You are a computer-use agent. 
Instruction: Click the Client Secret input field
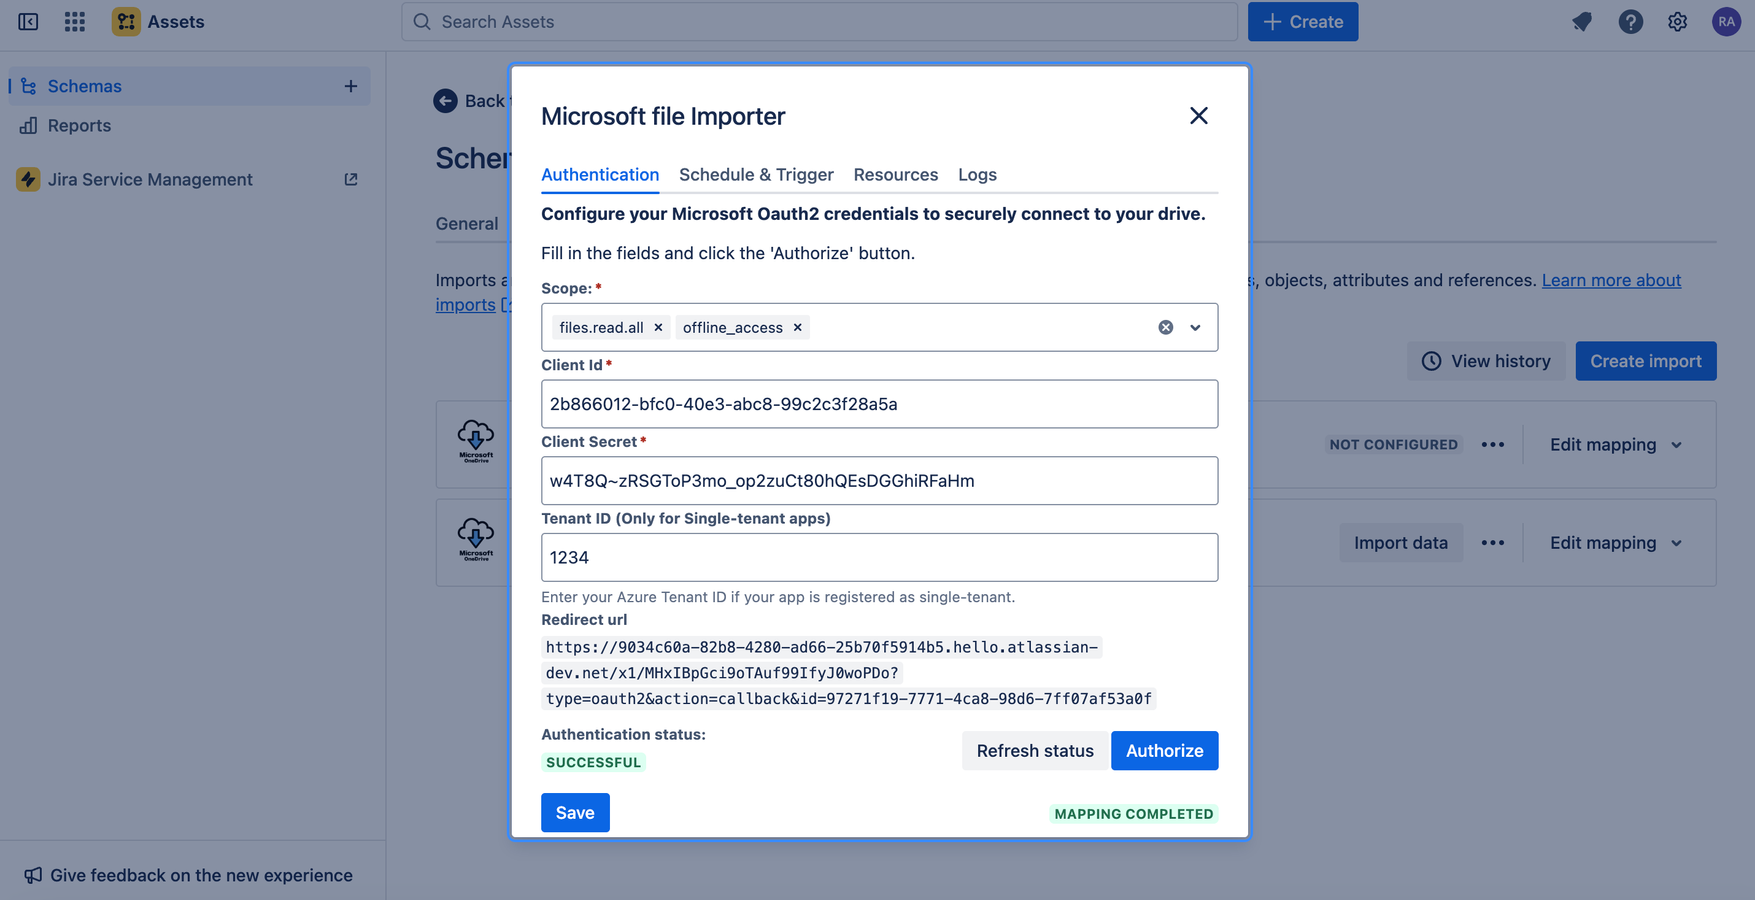pos(880,480)
